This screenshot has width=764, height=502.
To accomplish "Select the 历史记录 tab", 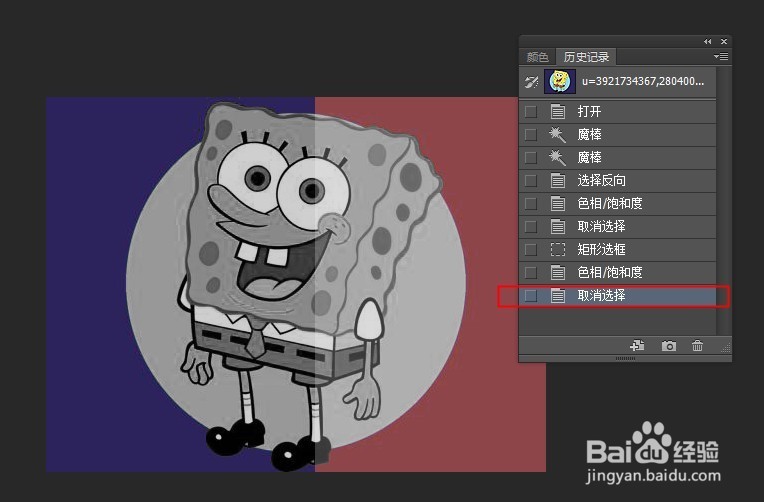I will (x=586, y=57).
